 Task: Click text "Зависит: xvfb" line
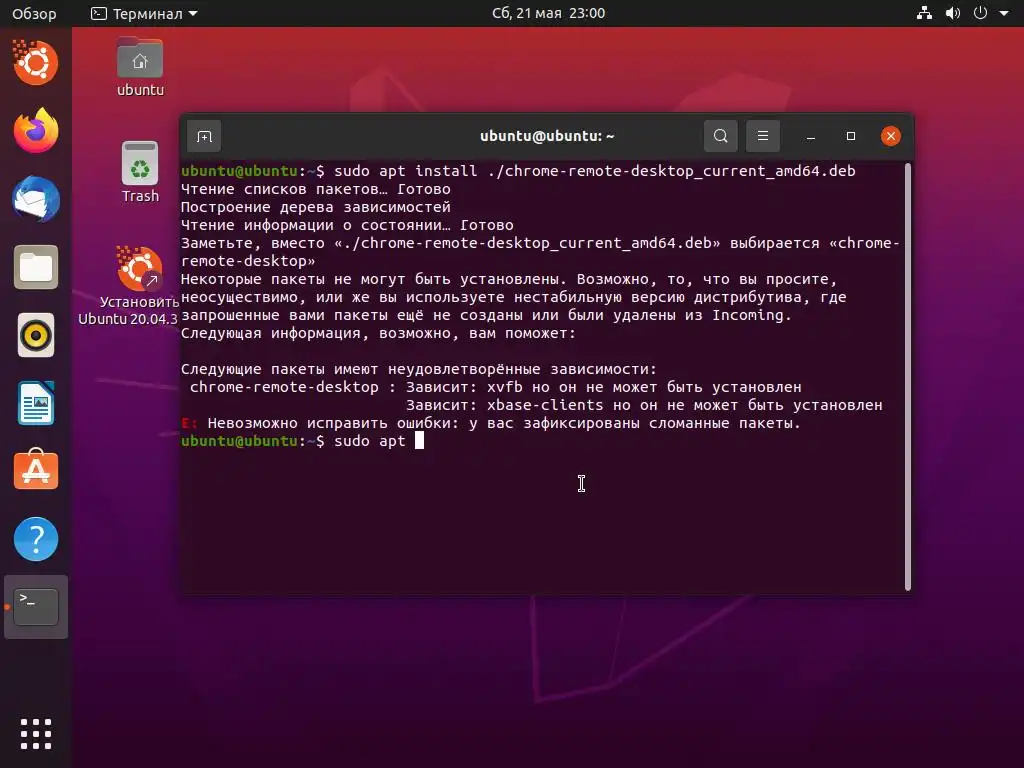pos(603,387)
